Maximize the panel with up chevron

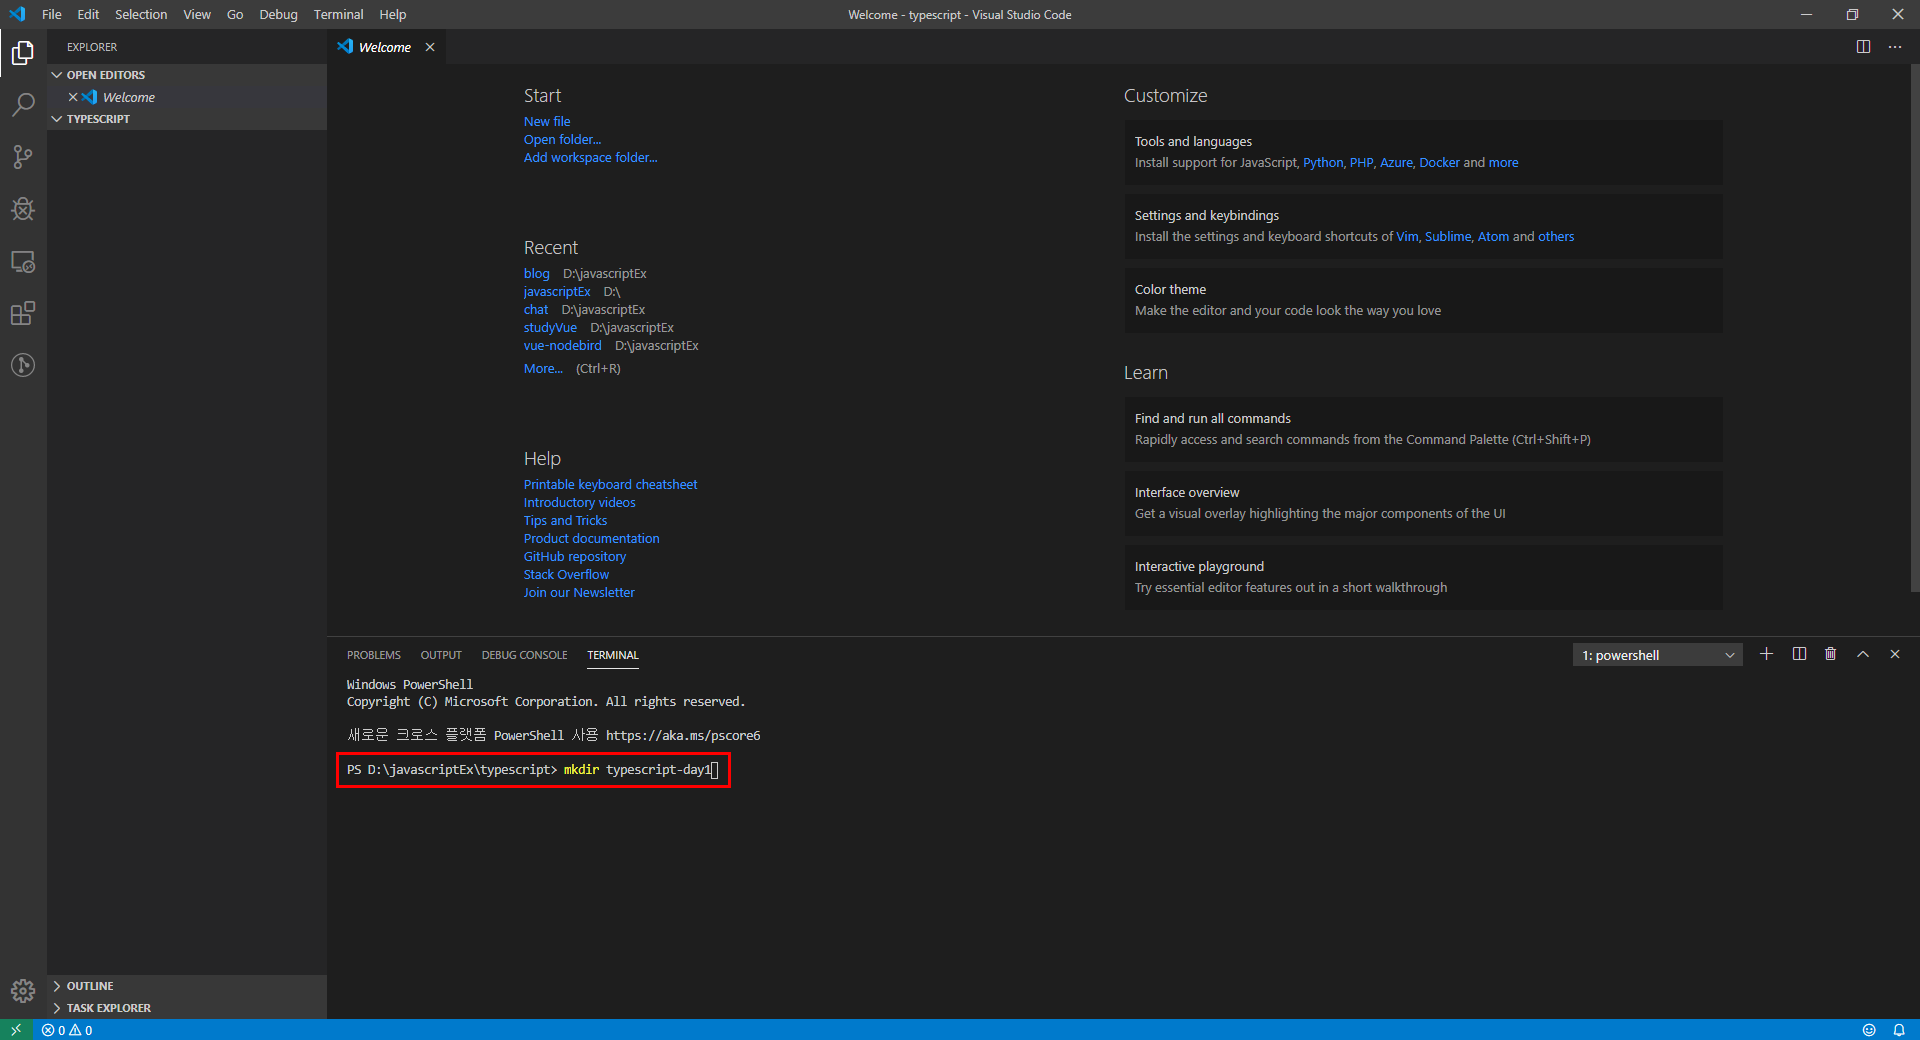pos(1863,654)
